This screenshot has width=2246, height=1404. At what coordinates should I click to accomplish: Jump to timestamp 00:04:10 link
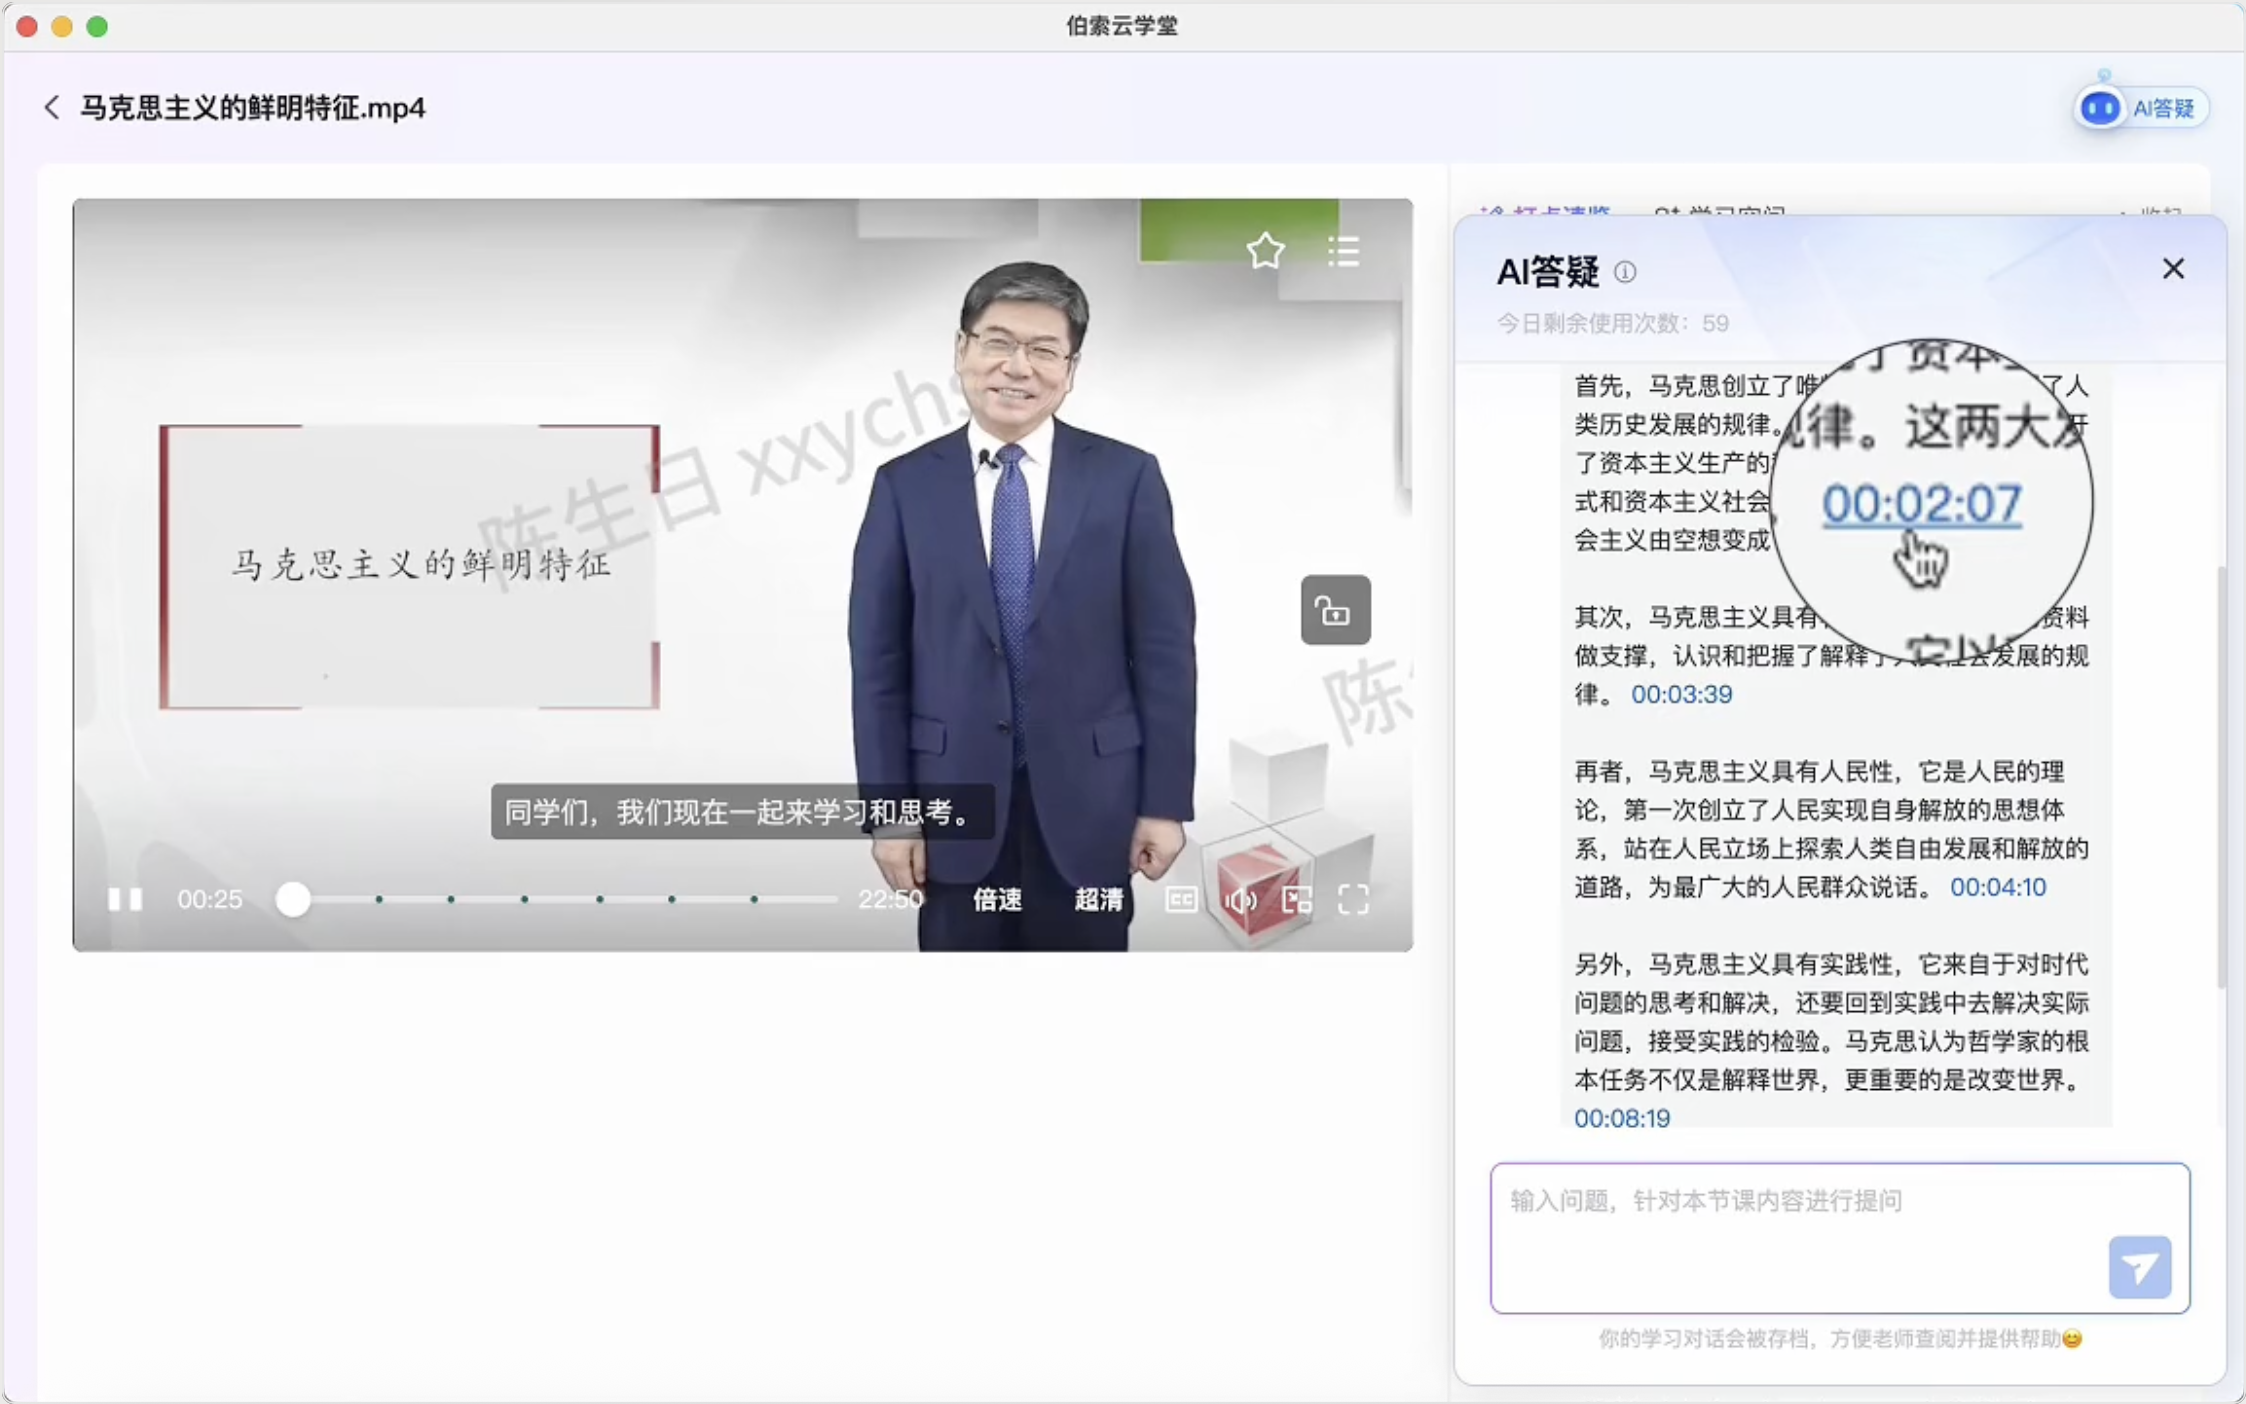click(x=1997, y=887)
